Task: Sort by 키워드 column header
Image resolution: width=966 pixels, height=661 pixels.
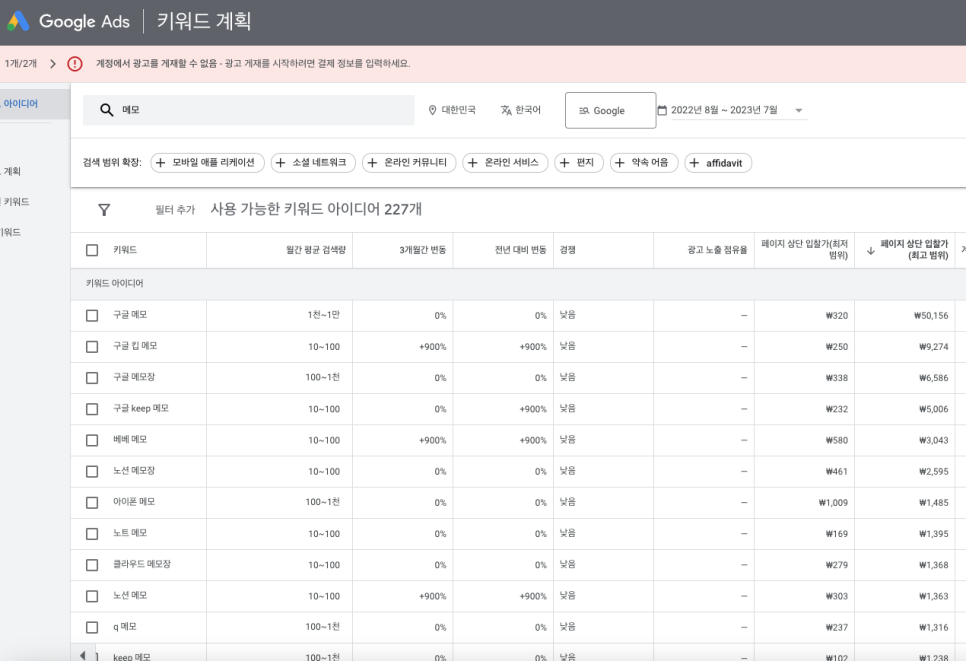Action: (x=125, y=250)
